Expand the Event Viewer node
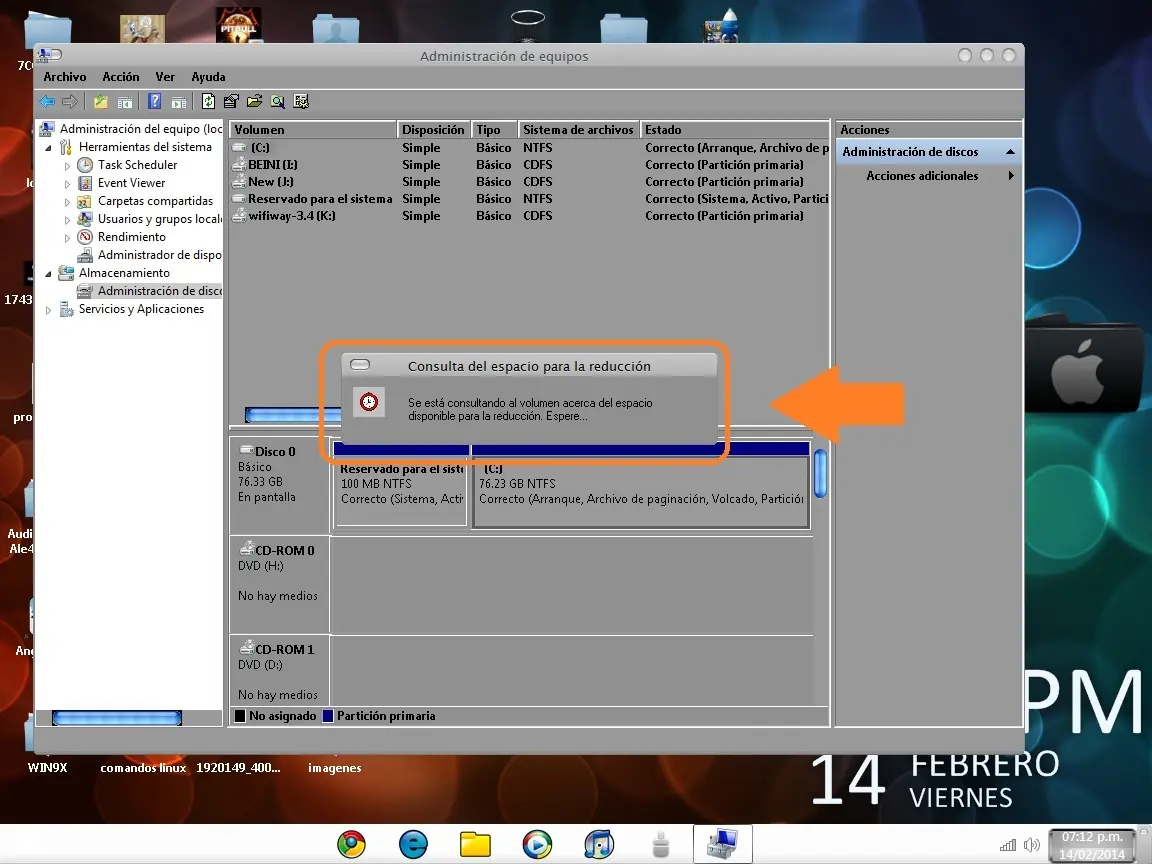Image resolution: width=1152 pixels, height=864 pixels. [x=68, y=184]
